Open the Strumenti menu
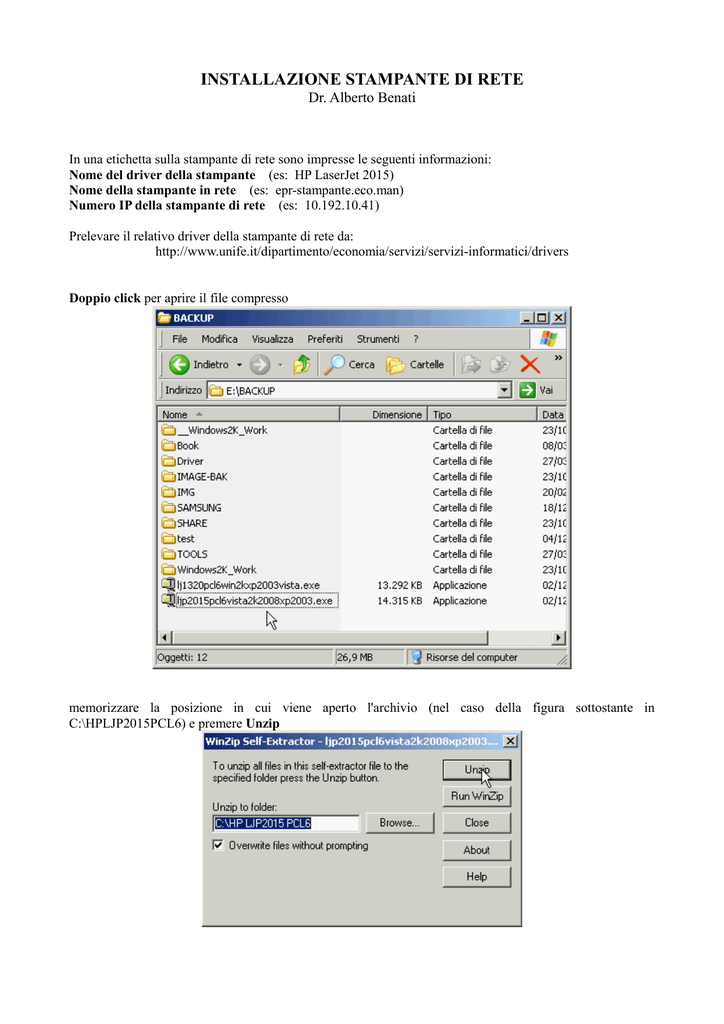The height and width of the screenshot is (1024, 724). coord(378,339)
